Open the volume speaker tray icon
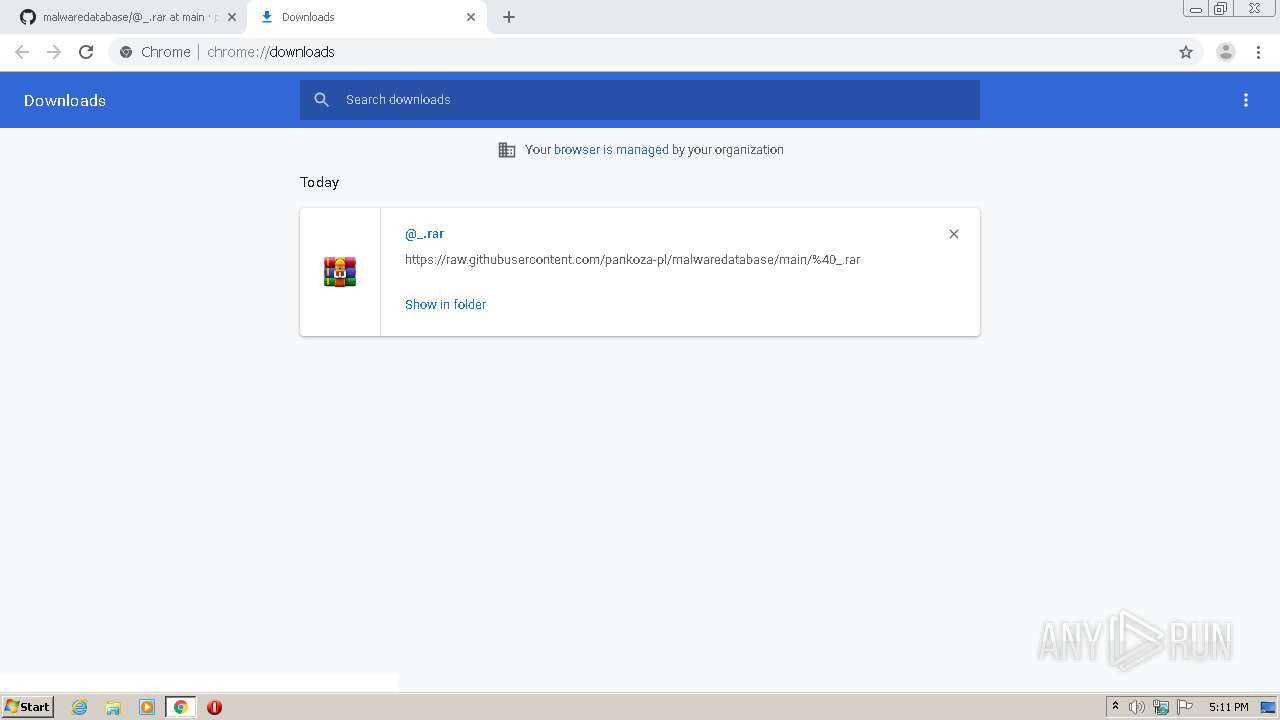Viewport: 1280px width, 720px height. point(1137,707)
